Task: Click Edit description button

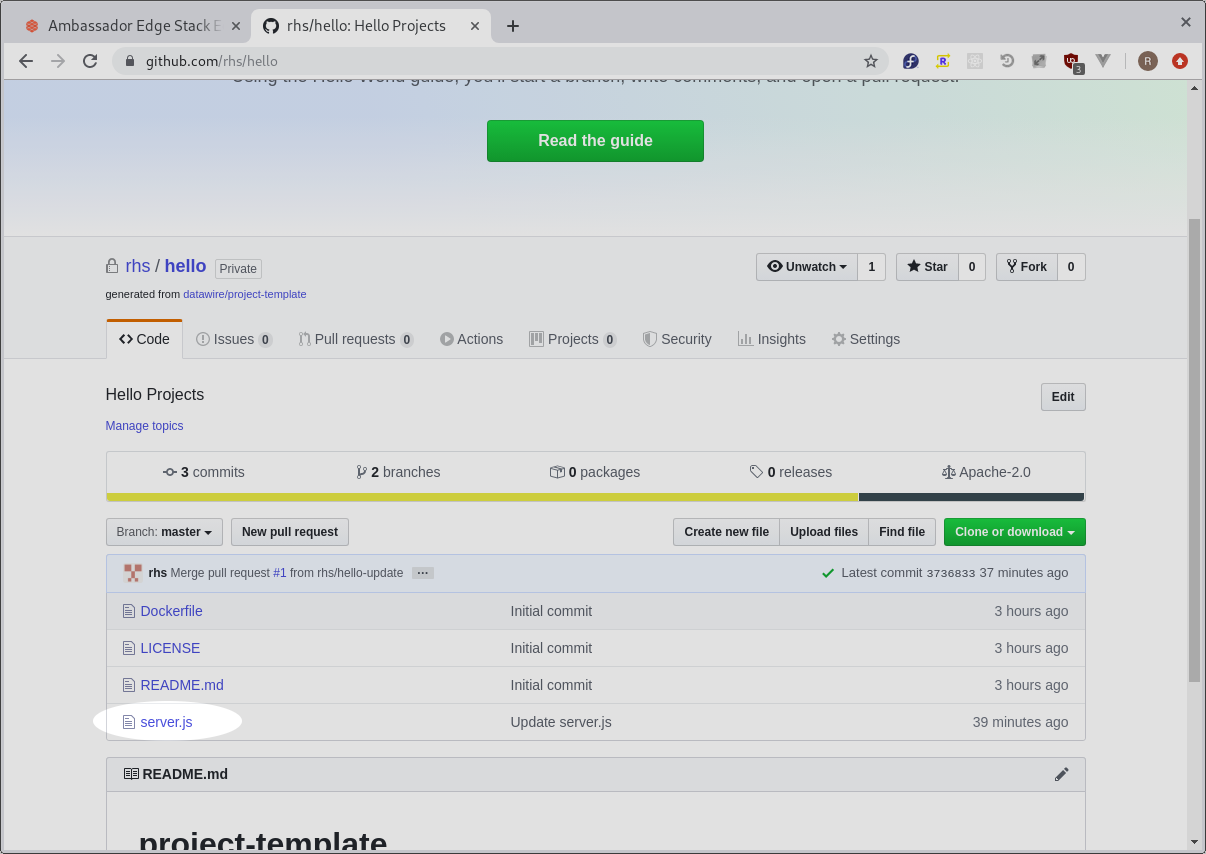Action: click(x=1063, y=397)
